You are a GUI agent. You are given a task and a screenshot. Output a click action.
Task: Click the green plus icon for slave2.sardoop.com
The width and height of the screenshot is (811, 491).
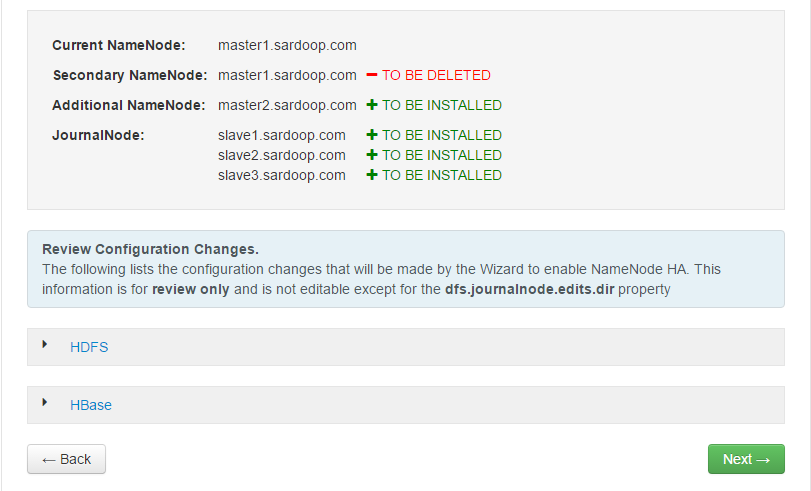click(x=371, y=155)
